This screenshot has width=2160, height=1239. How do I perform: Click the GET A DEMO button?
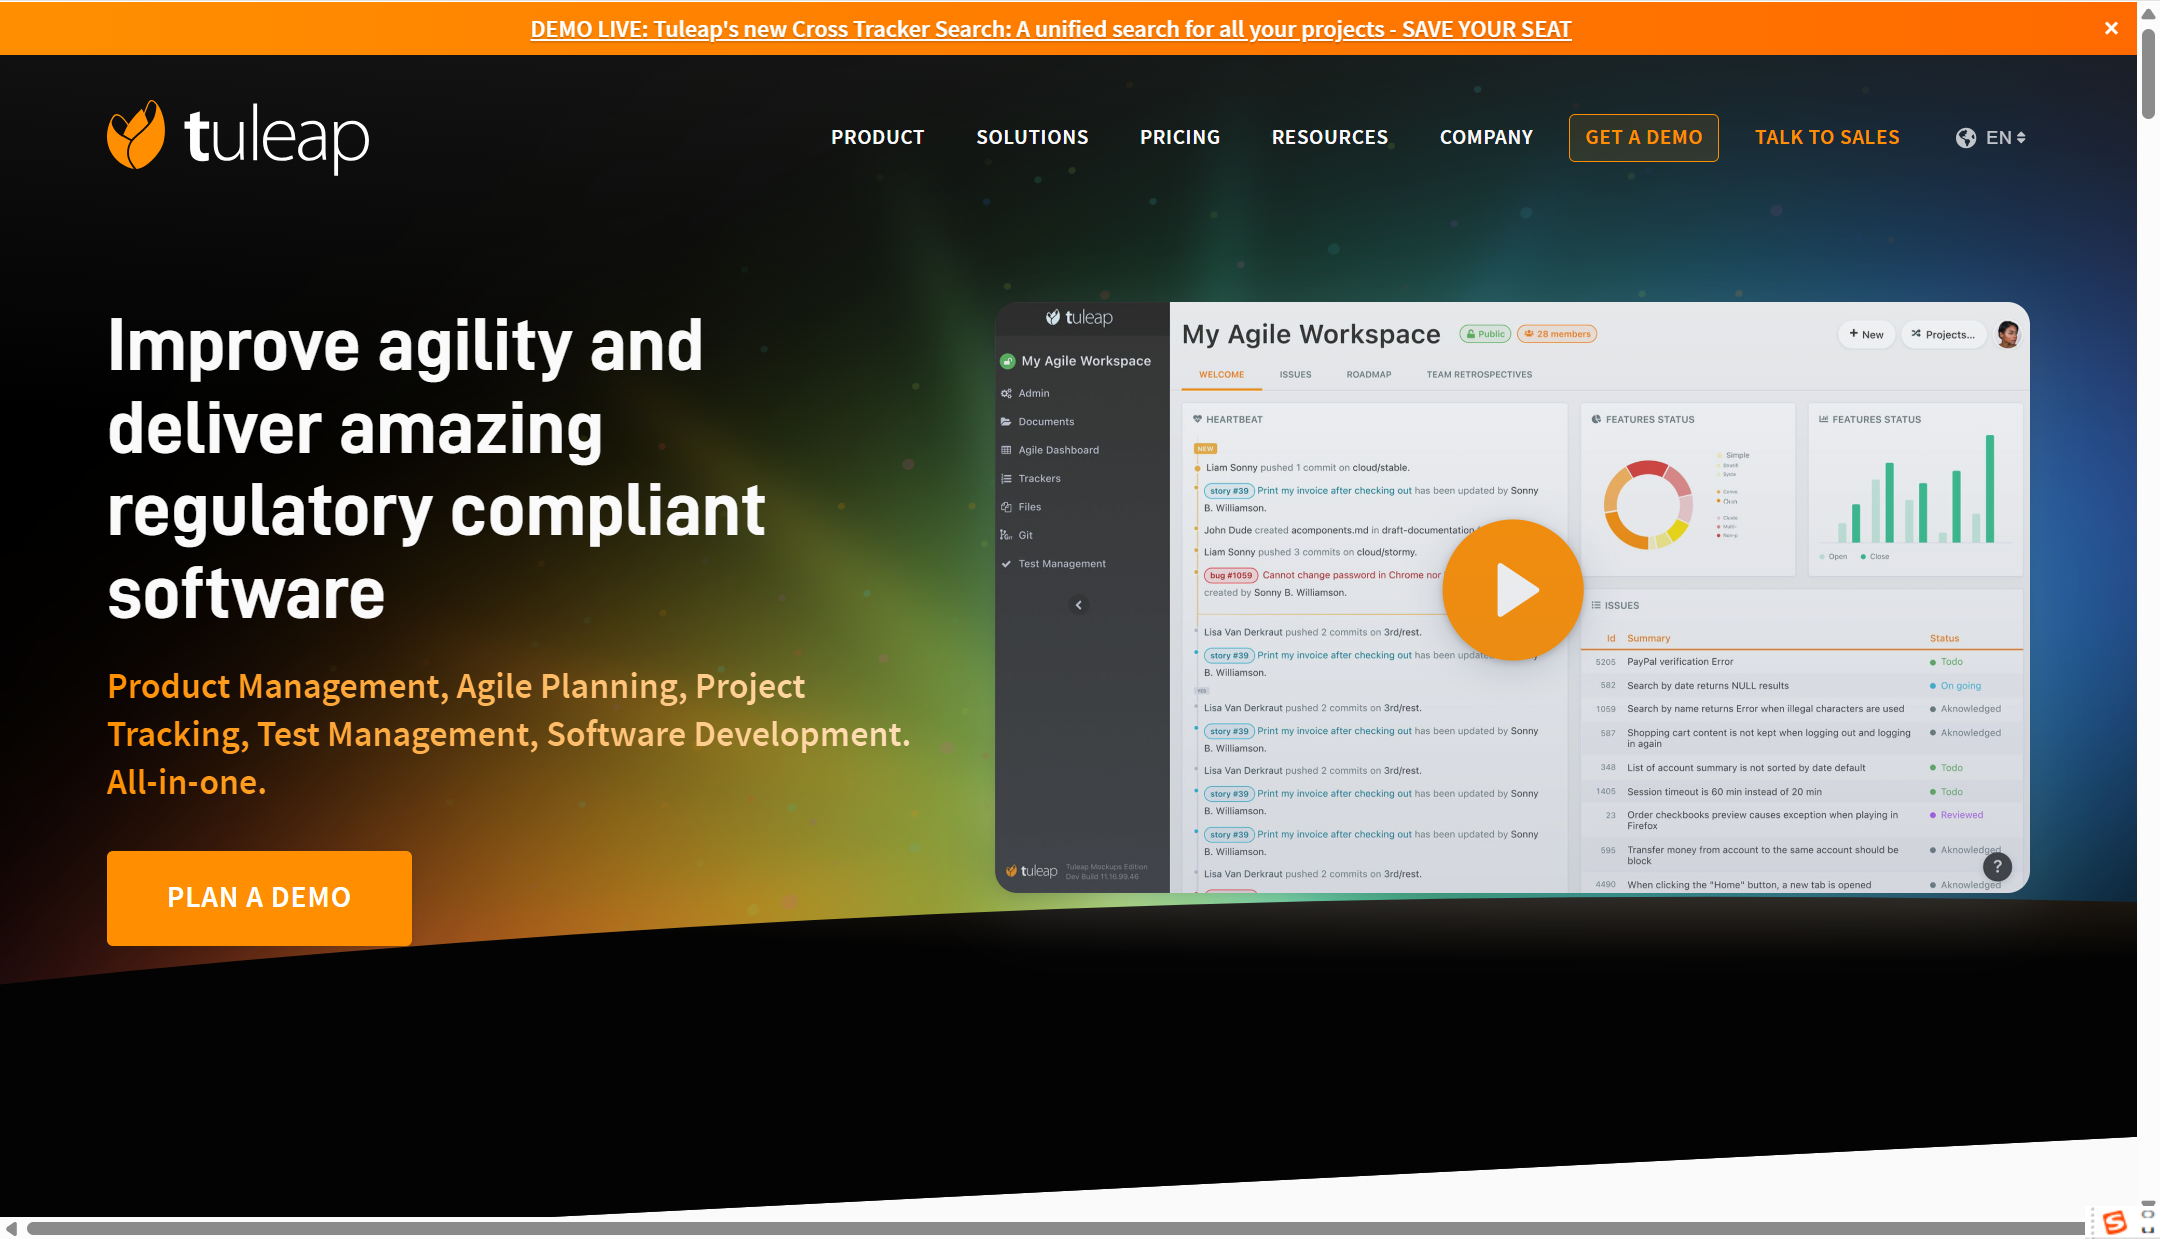click(x=1643, y=138)
